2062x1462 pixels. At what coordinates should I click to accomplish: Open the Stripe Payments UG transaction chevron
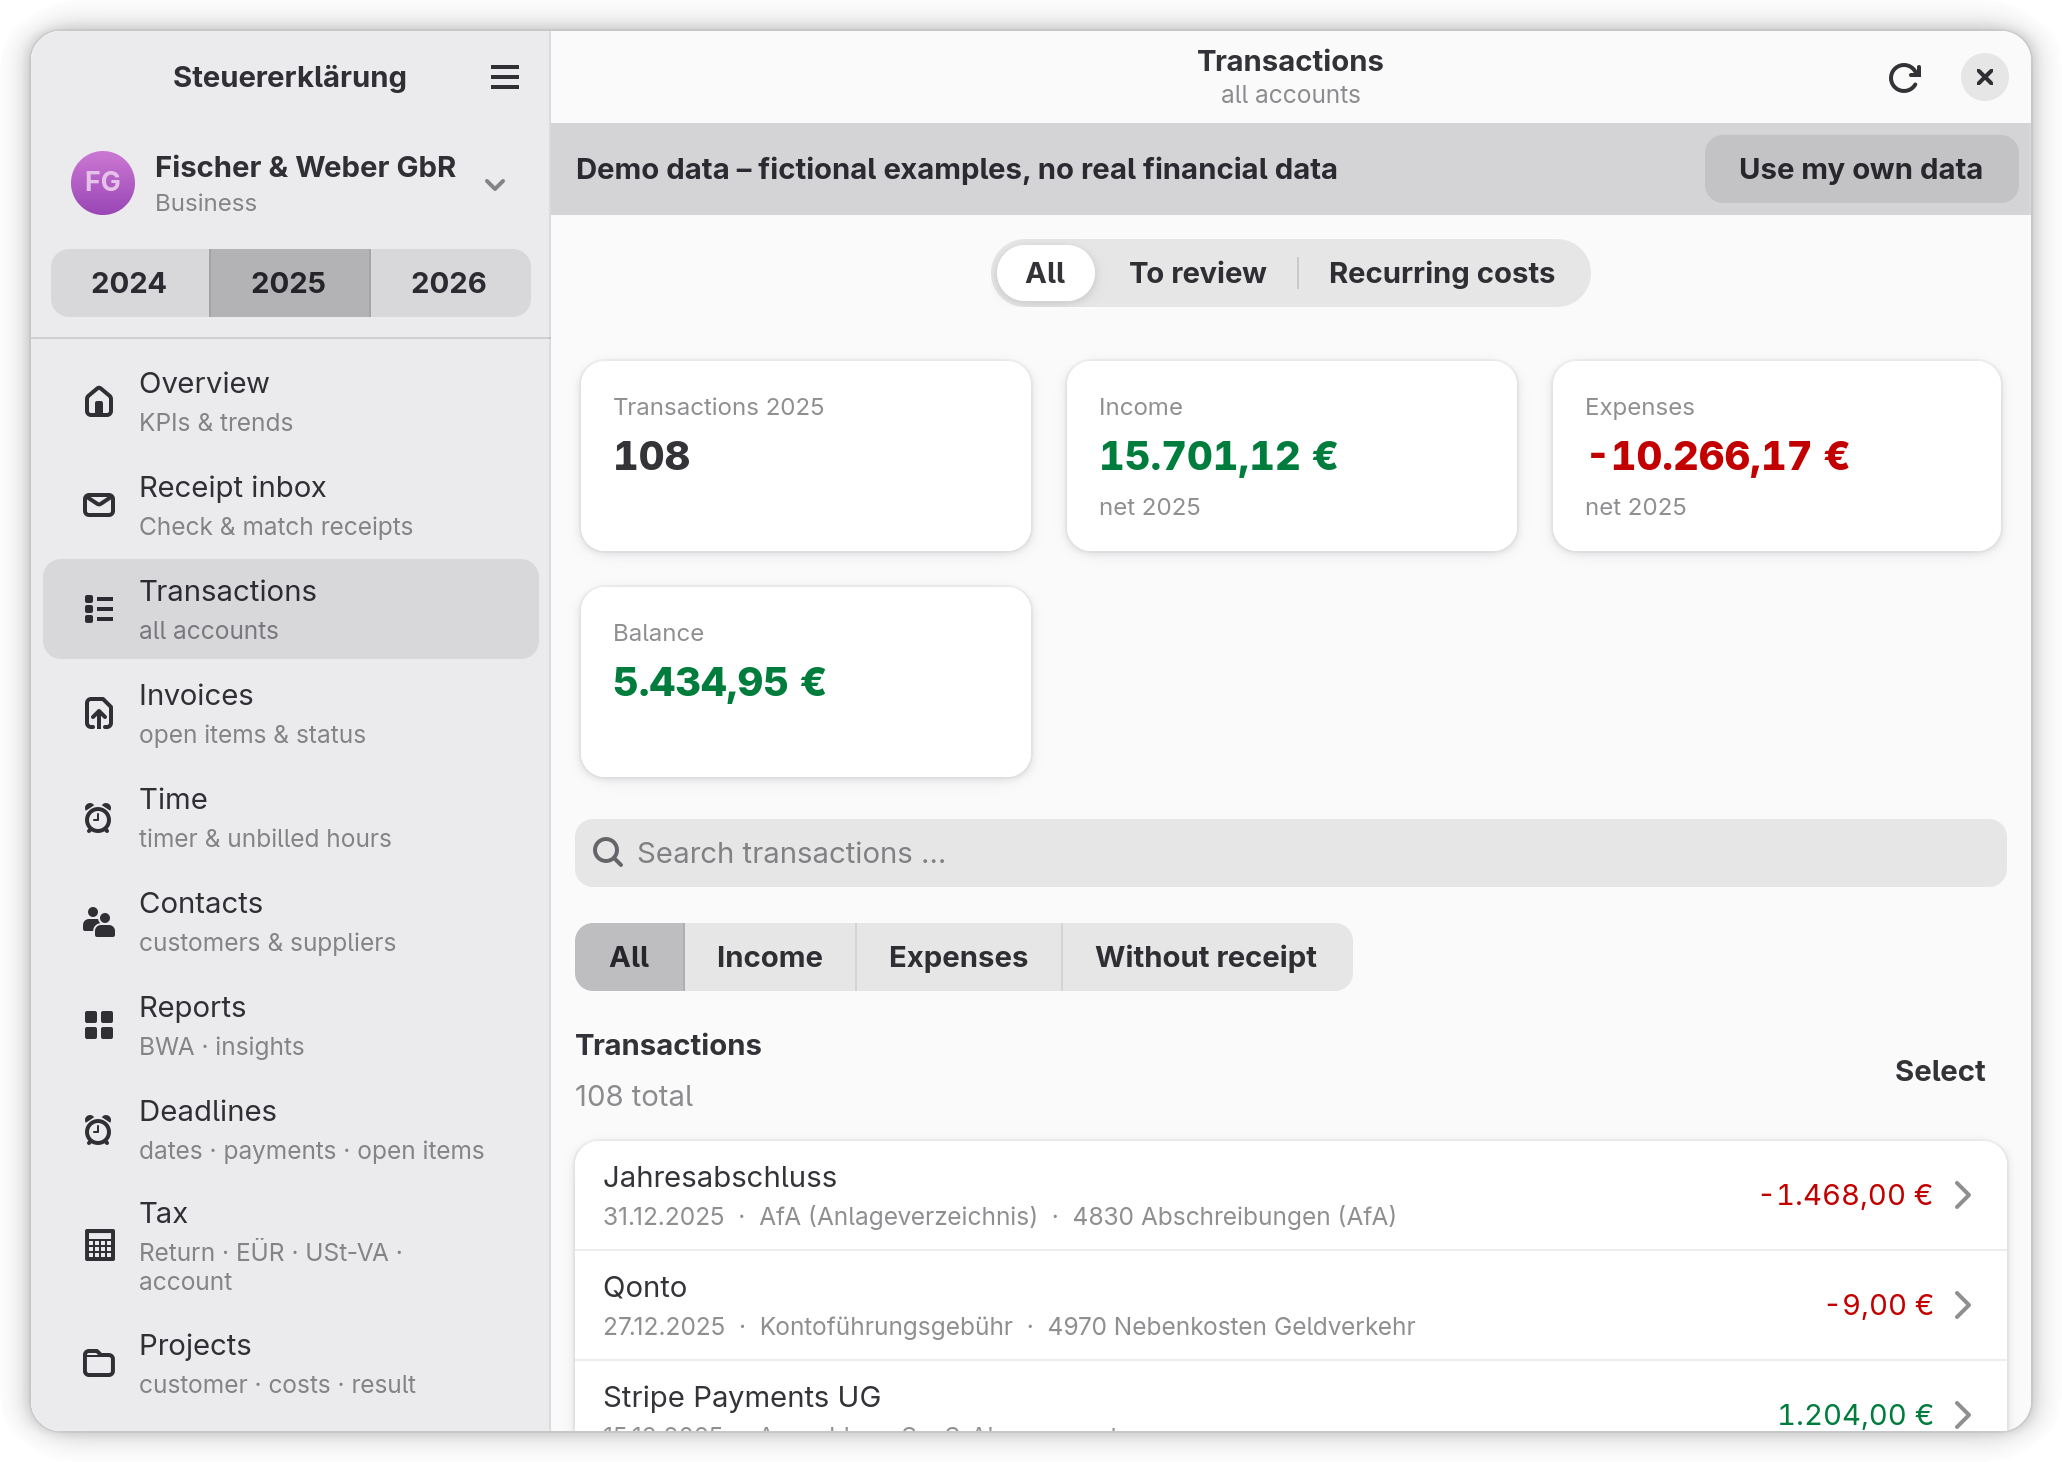(1963, 1415)
